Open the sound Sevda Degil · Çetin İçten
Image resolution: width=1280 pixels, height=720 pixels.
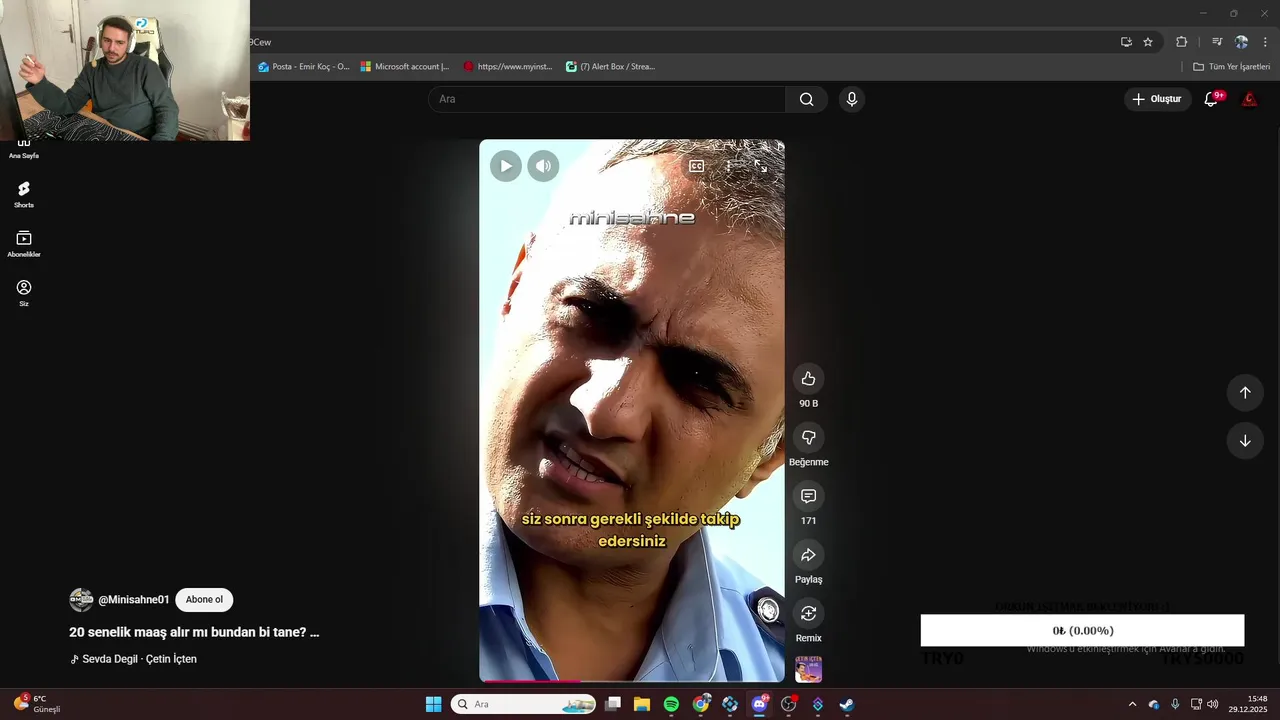(133, 659)
